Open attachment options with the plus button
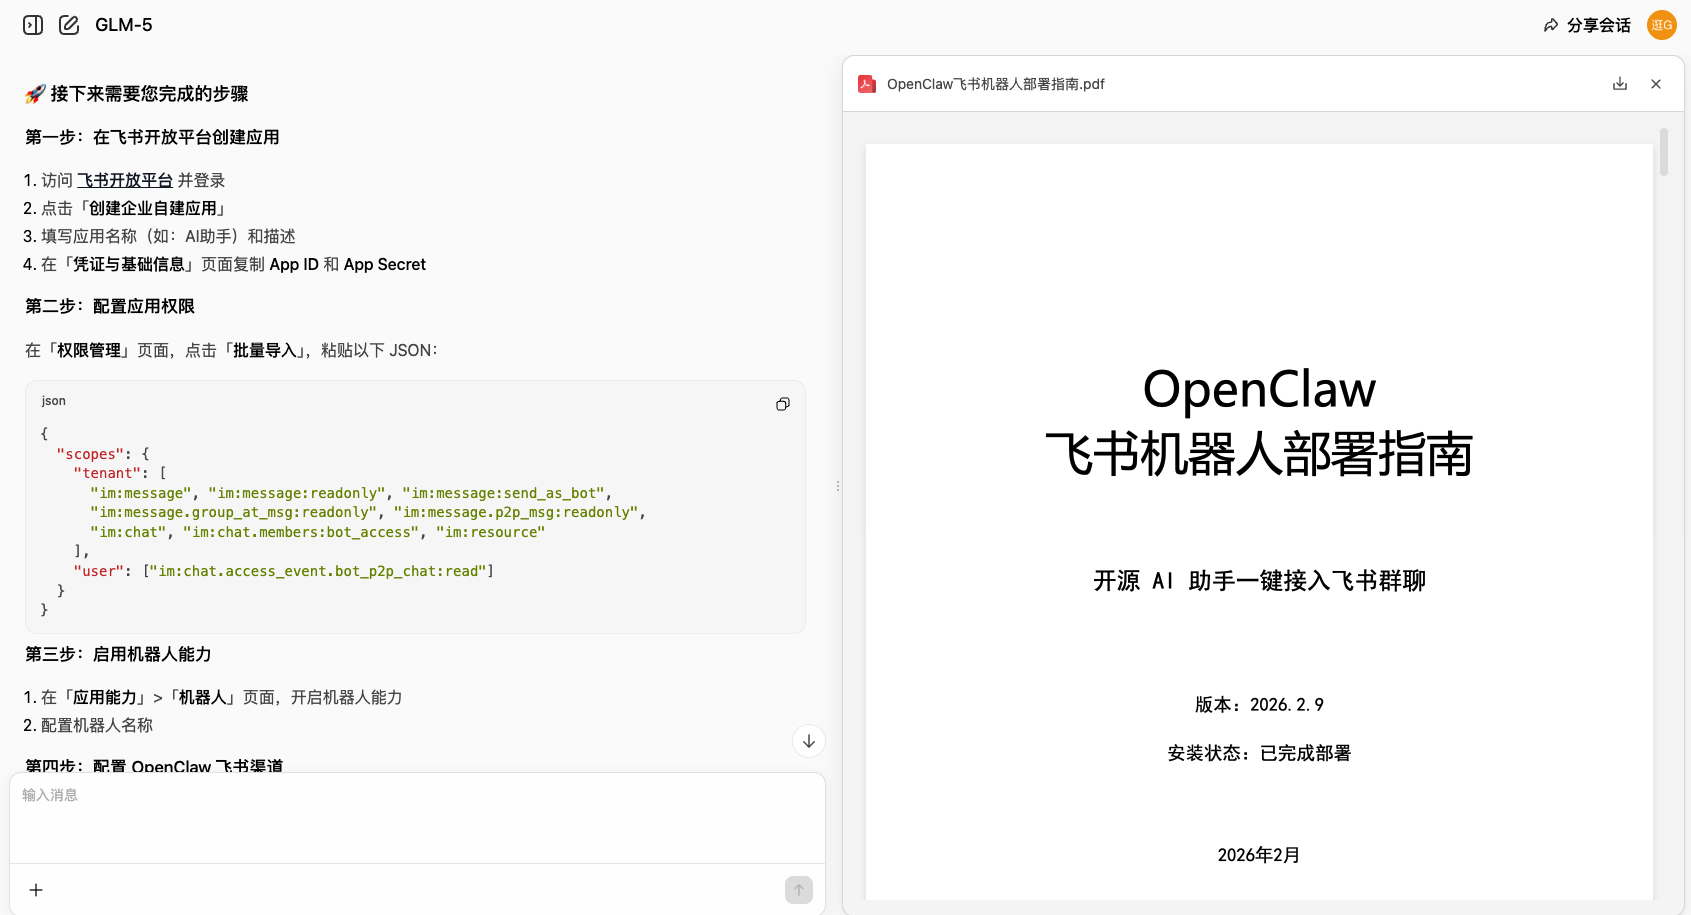 click(x=36, y=889)
